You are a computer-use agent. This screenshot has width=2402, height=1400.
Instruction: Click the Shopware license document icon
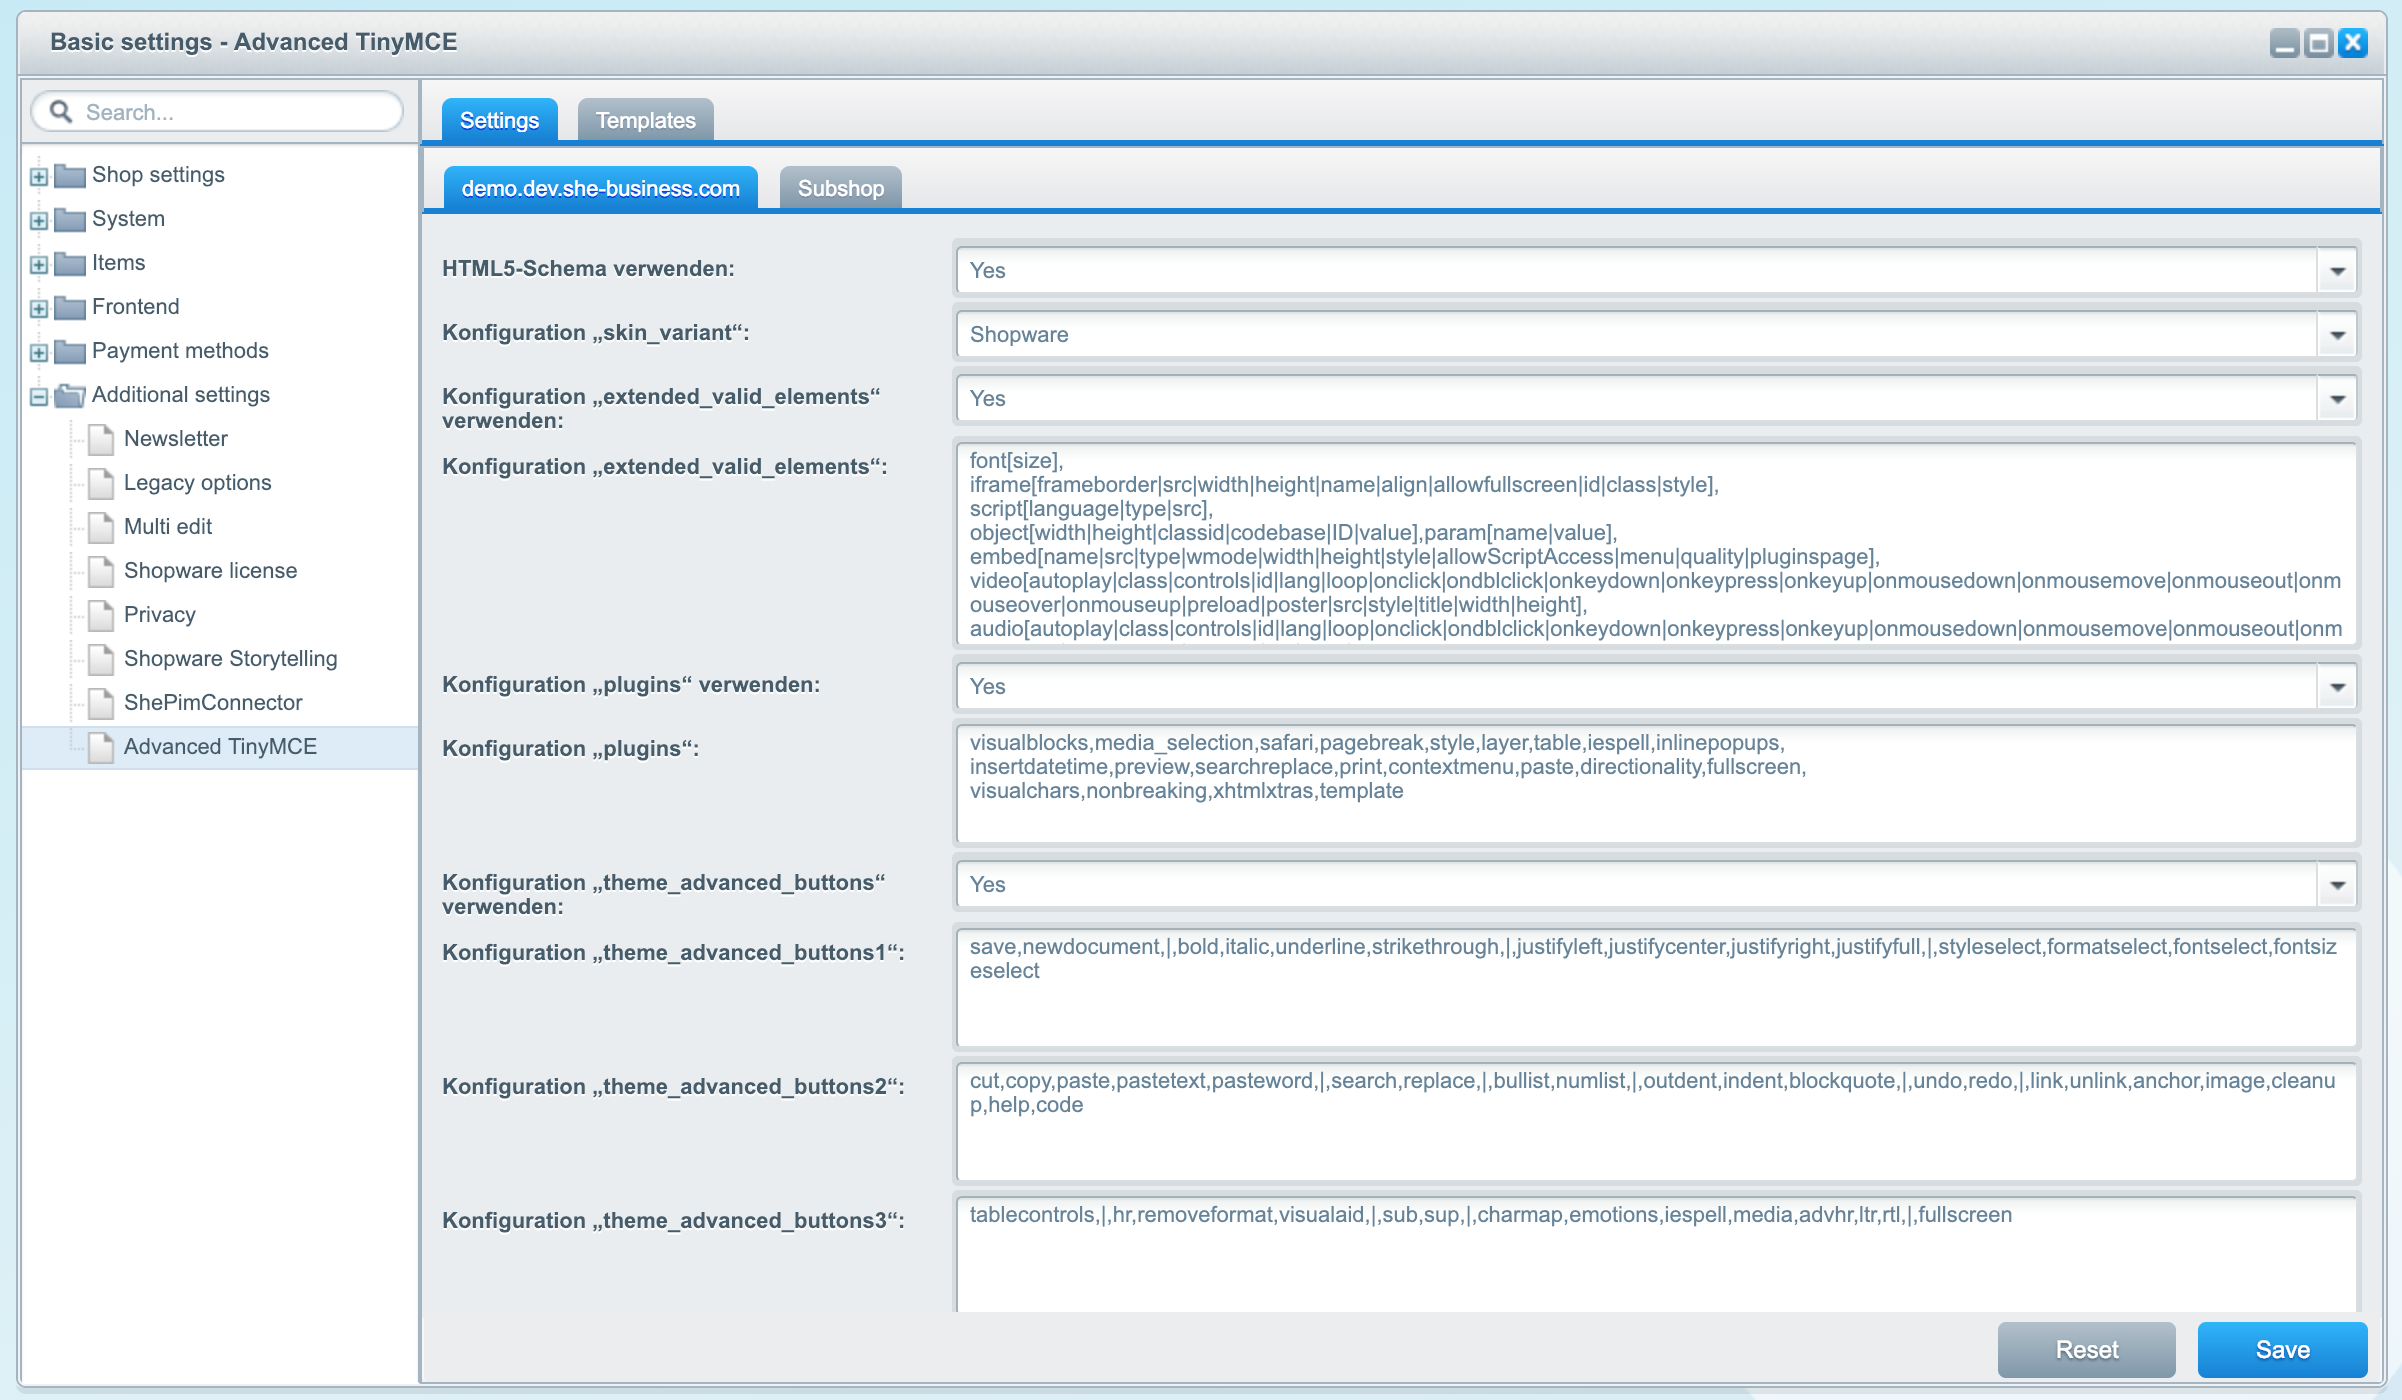(101, 571)
